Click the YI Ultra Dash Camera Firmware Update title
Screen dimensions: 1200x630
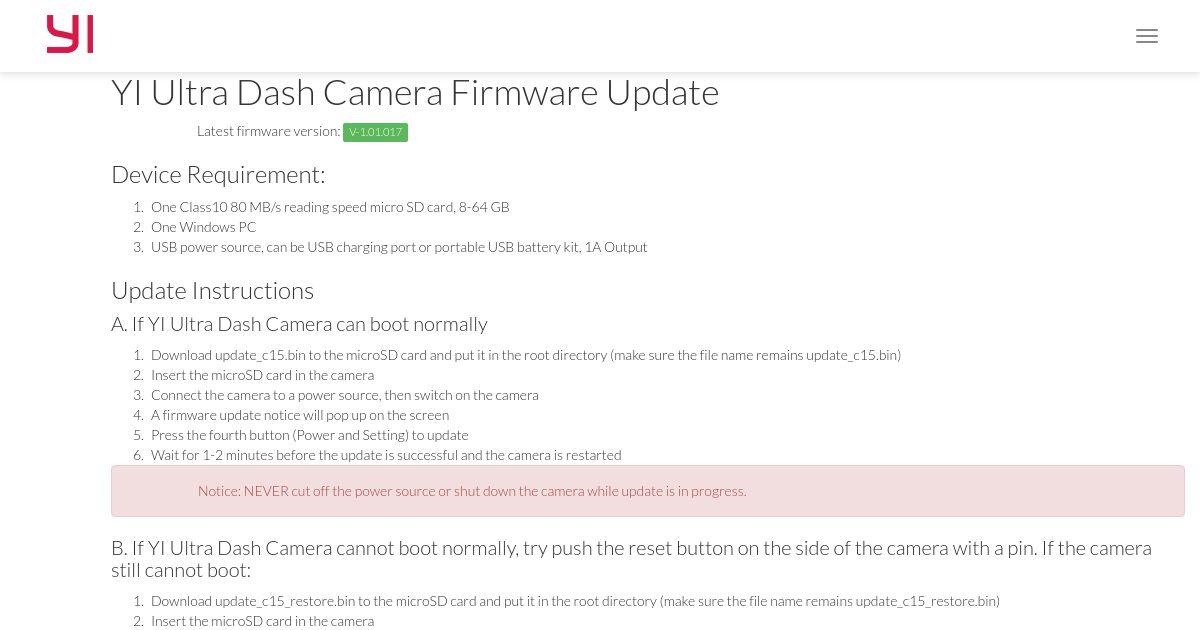pyautogui.click(x=415, y=92)
